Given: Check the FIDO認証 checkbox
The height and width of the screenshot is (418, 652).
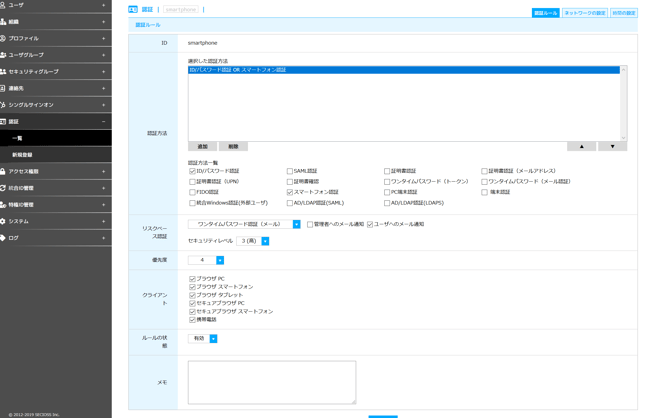Looking at the screenshot, I should (x=192, y=192).
